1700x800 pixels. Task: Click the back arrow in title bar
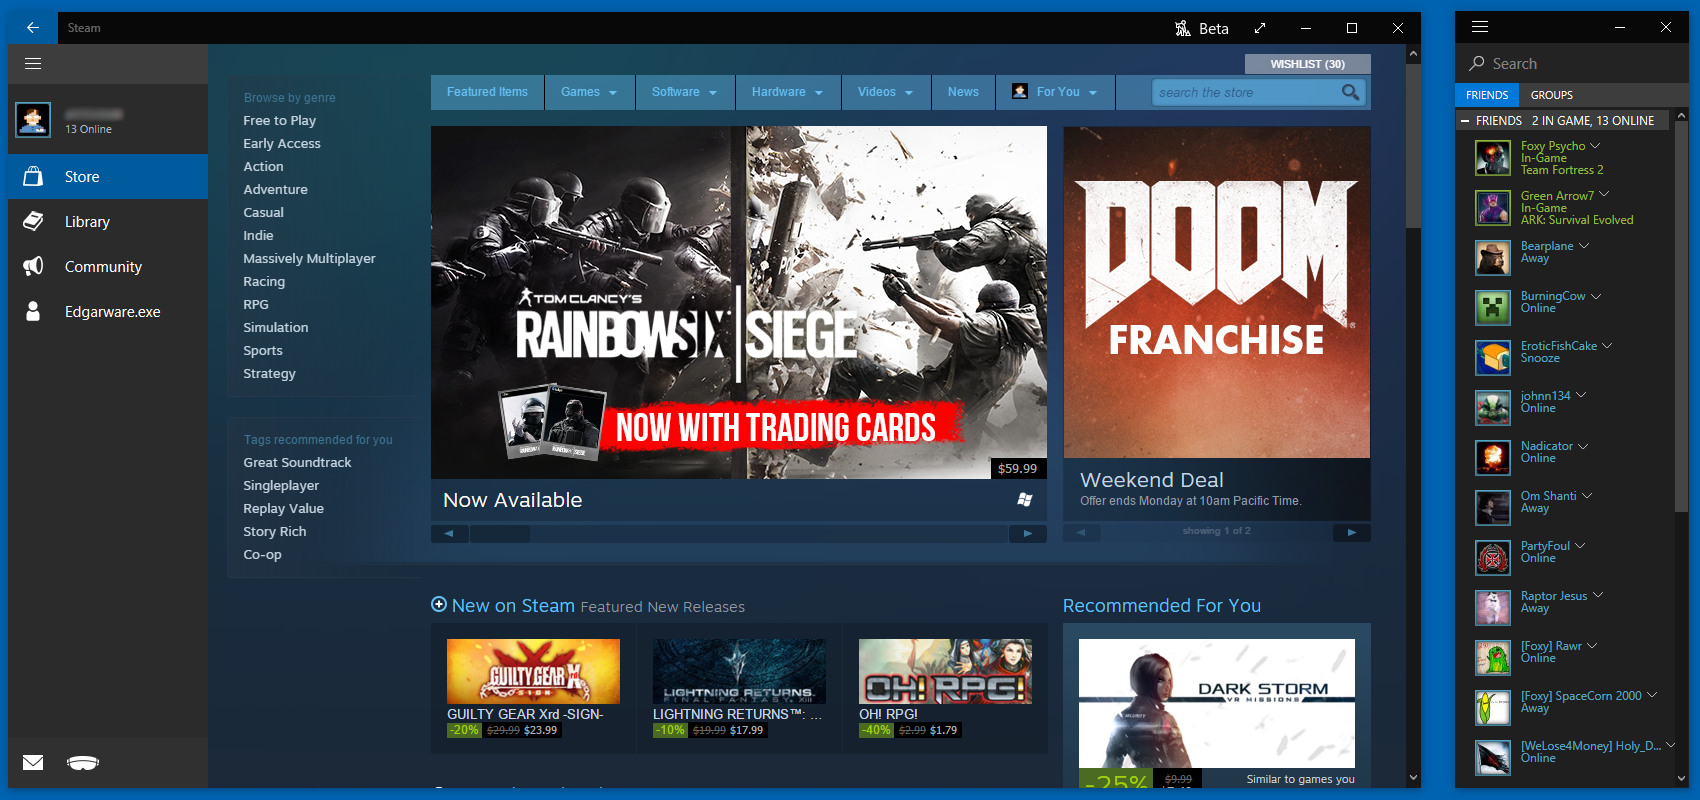(32, 28)
